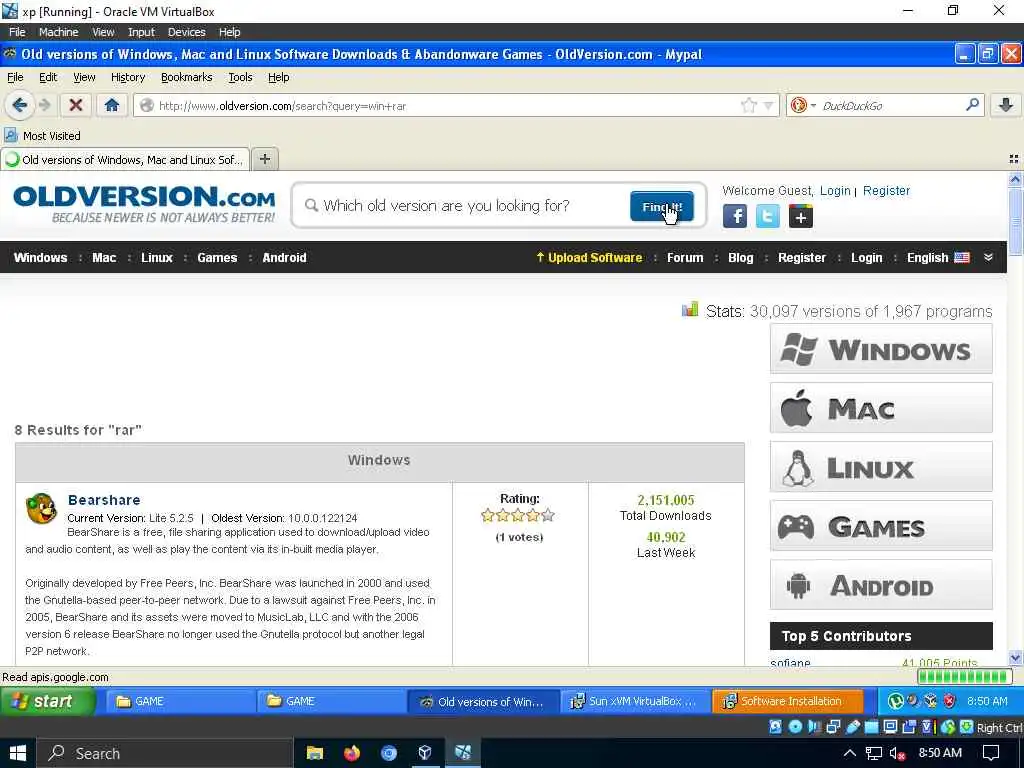The image size is (1024, 768).
Task: Click the page vertical scrollbar down arrow
Action: 1015,658
